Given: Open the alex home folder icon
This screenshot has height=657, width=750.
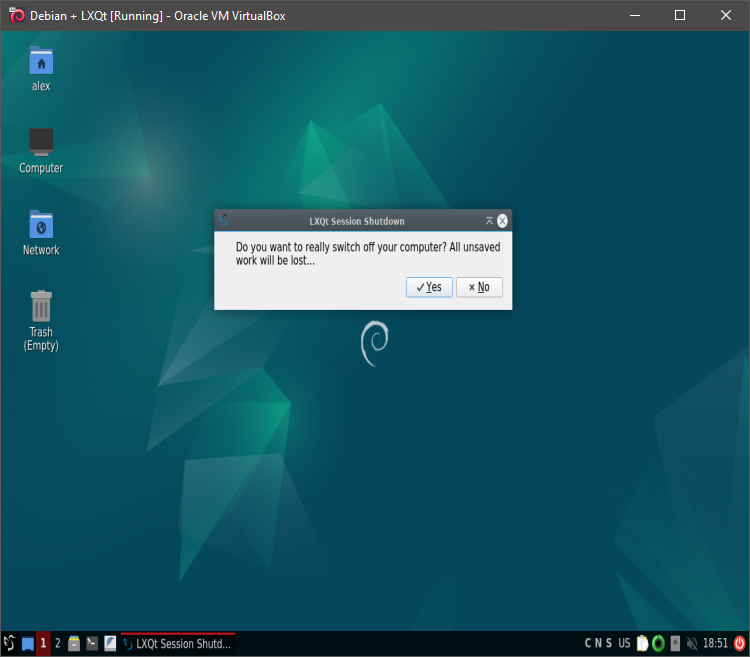Looking at the screenshot, I should (x=41, y=69).
